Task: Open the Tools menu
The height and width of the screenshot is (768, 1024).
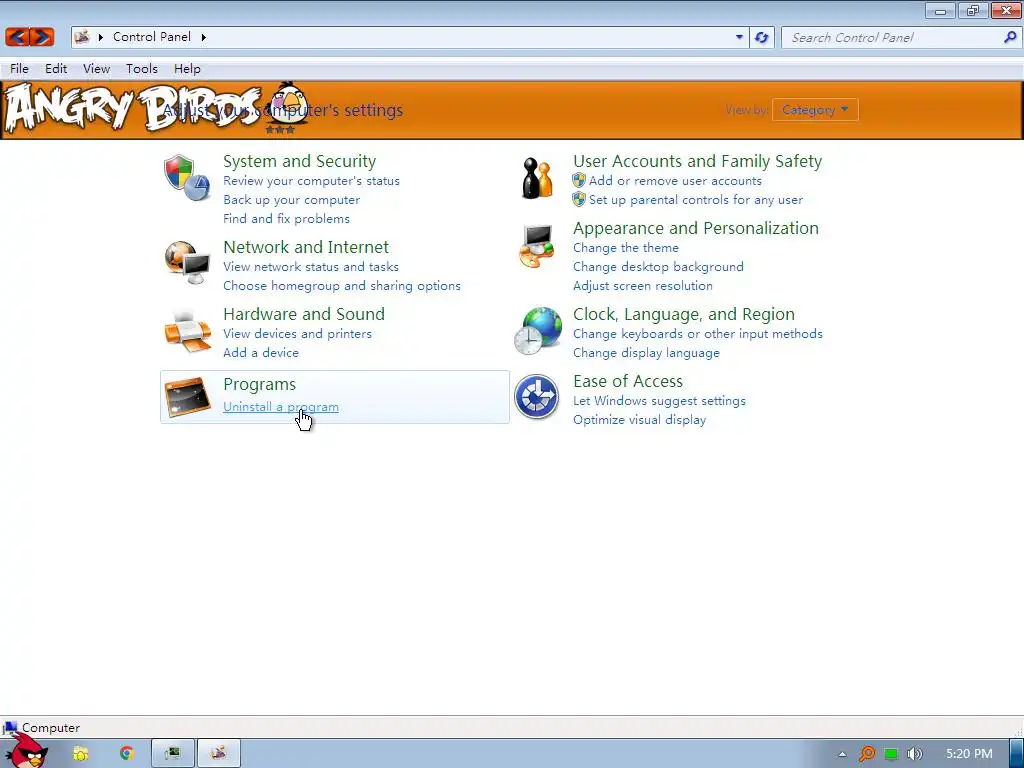Action: [142, 69]
